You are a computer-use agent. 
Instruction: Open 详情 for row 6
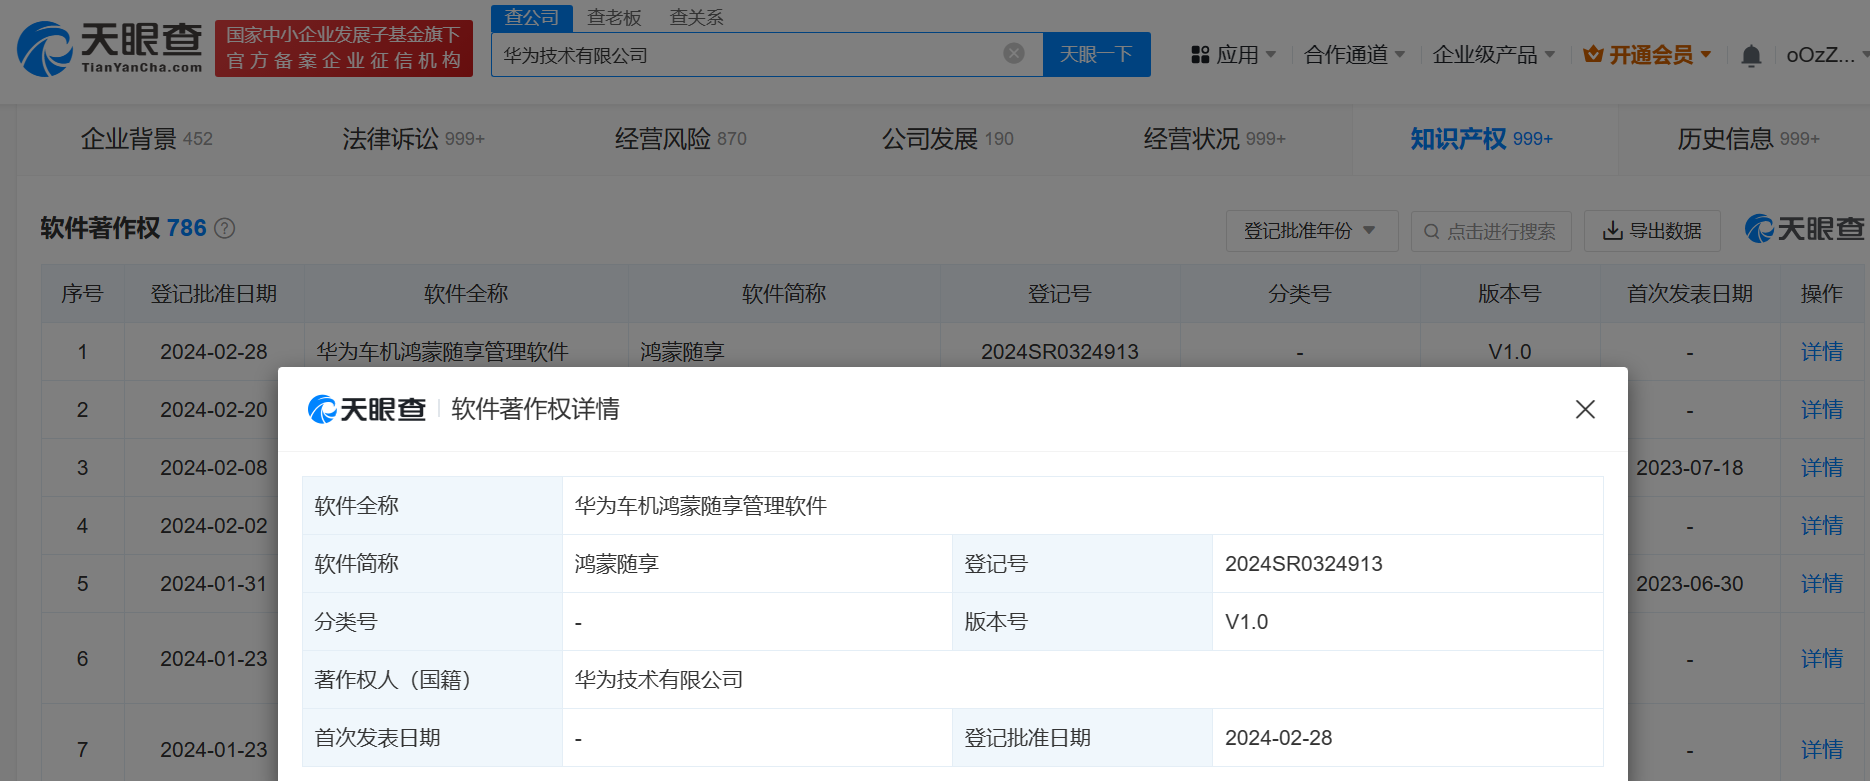(1821, 659)
